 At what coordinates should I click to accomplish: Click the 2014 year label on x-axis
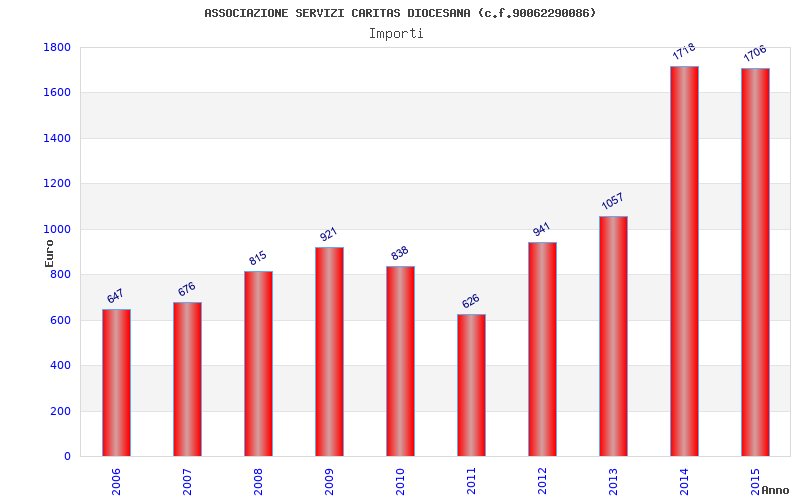tap(684, 482)
